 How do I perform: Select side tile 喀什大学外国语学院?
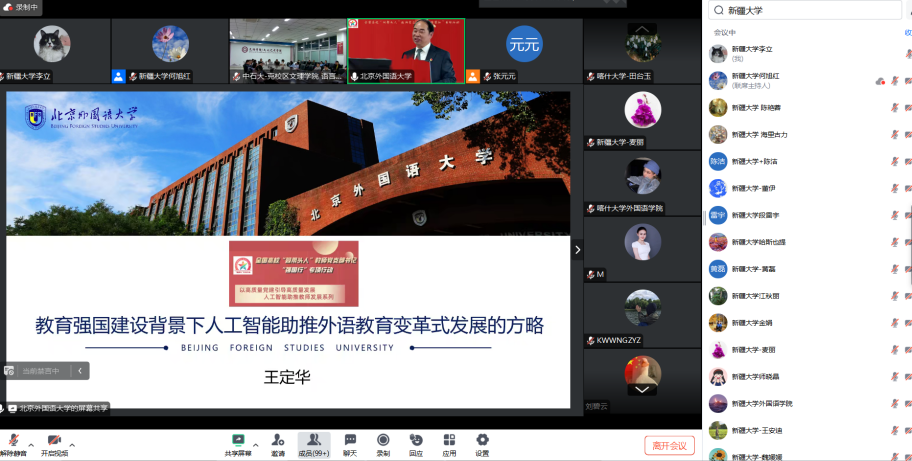coord(642,183)
